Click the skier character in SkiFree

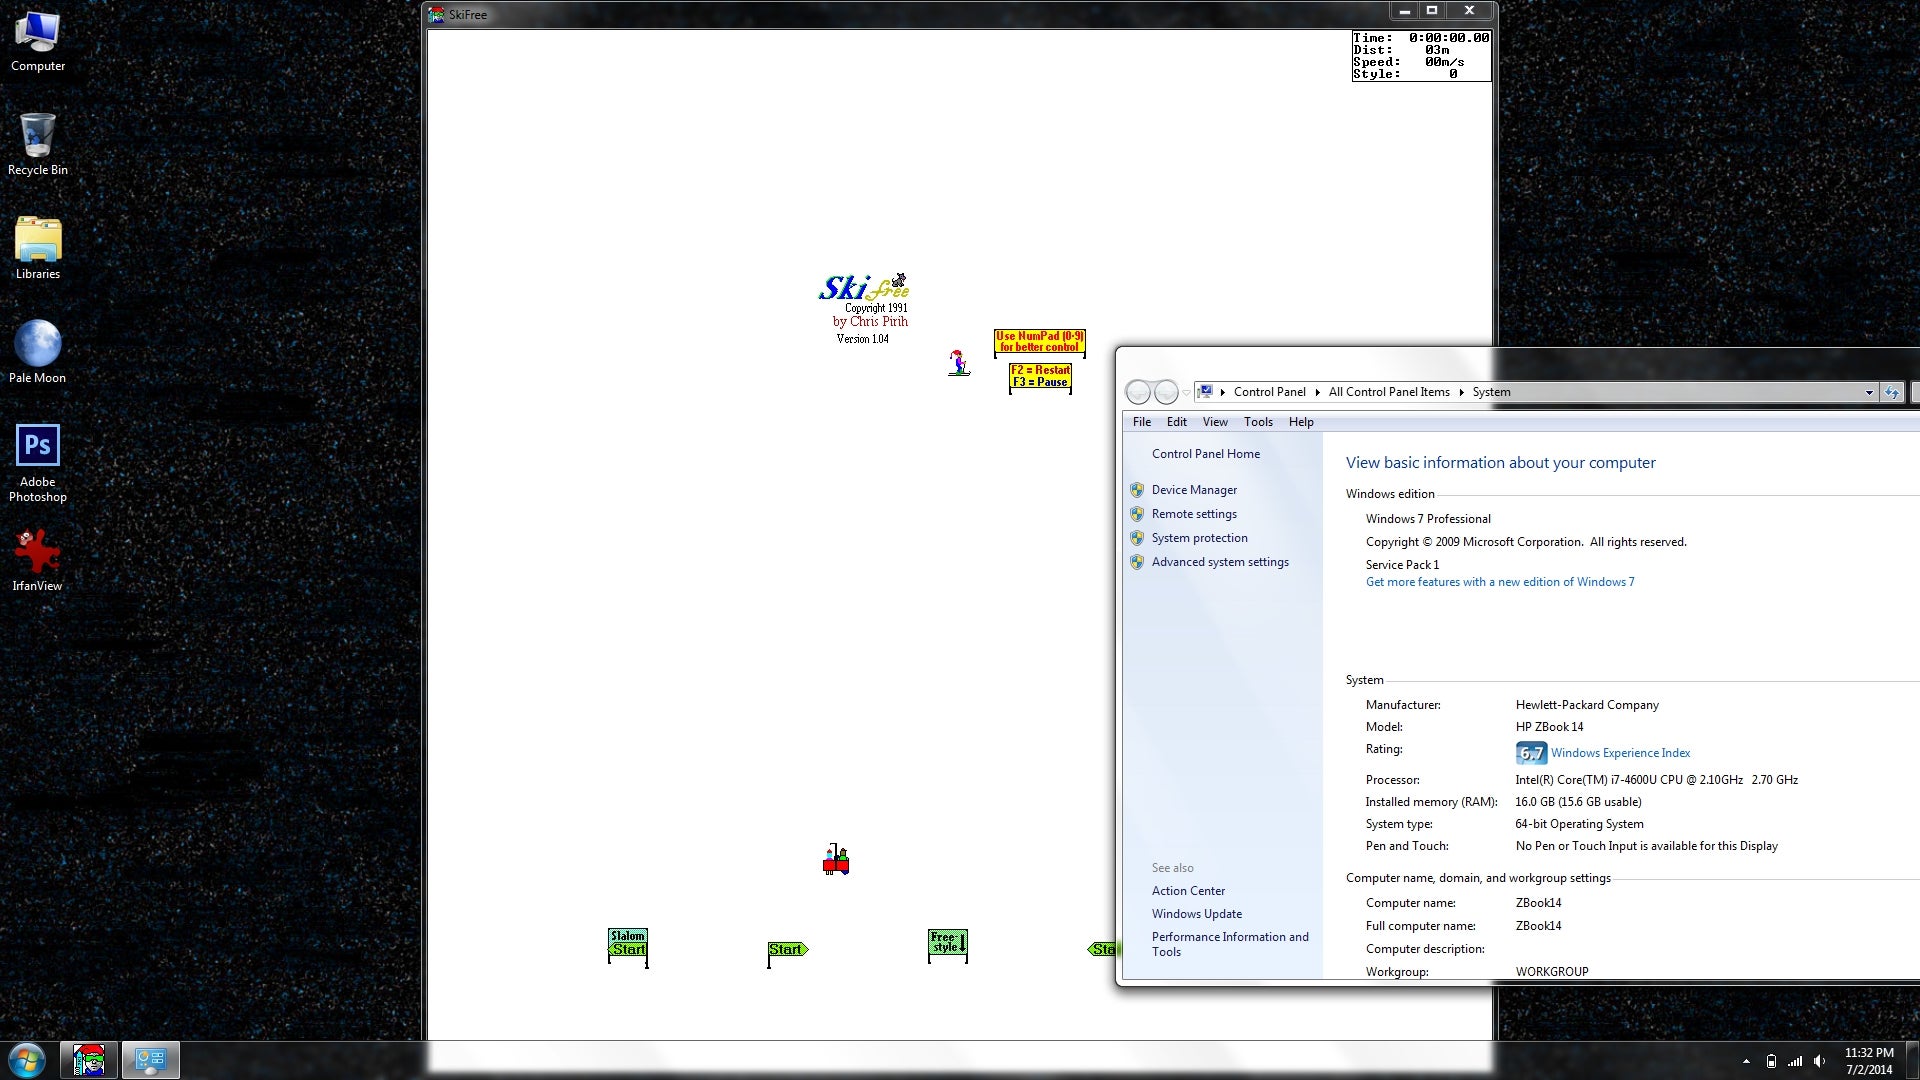tap(959, 362)
